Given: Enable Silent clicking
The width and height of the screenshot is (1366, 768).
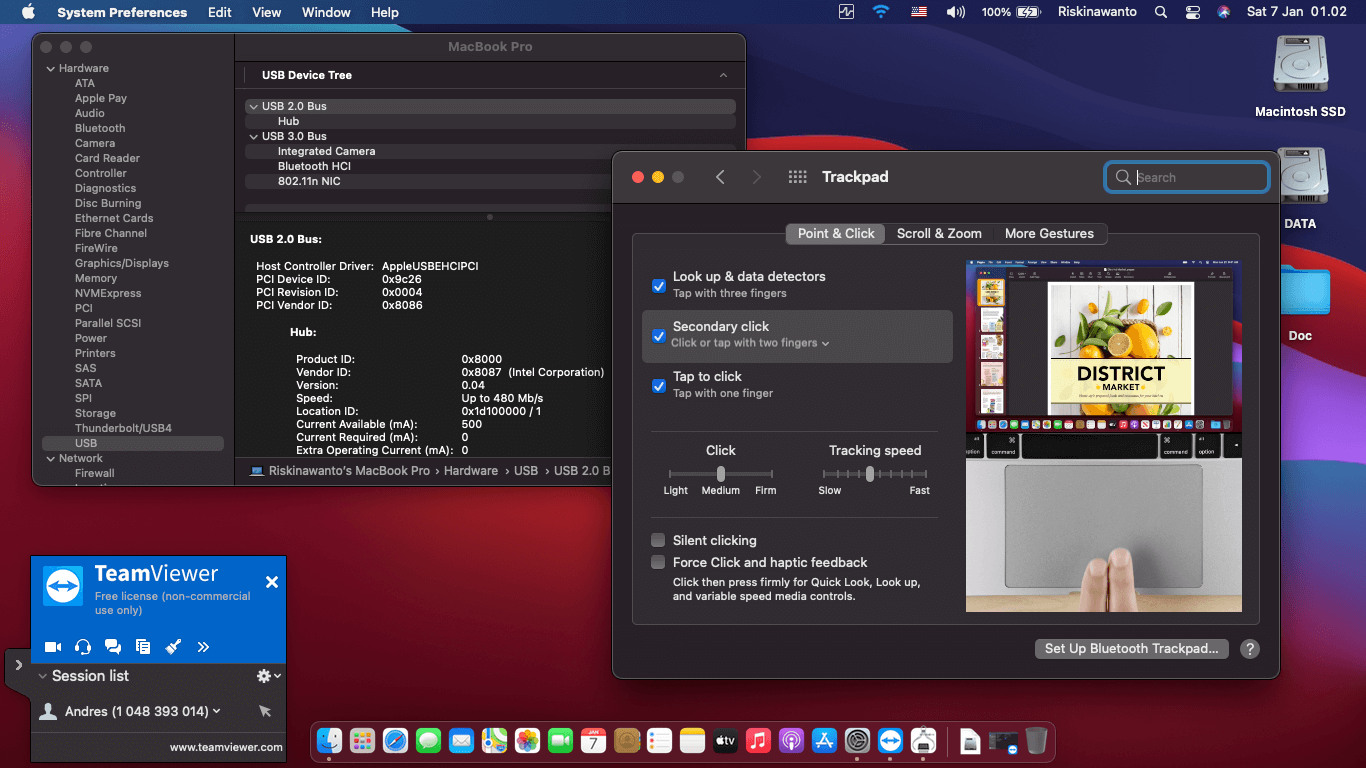Looking at the screenshot, I should pyautogui.click(x=658, y=540).
